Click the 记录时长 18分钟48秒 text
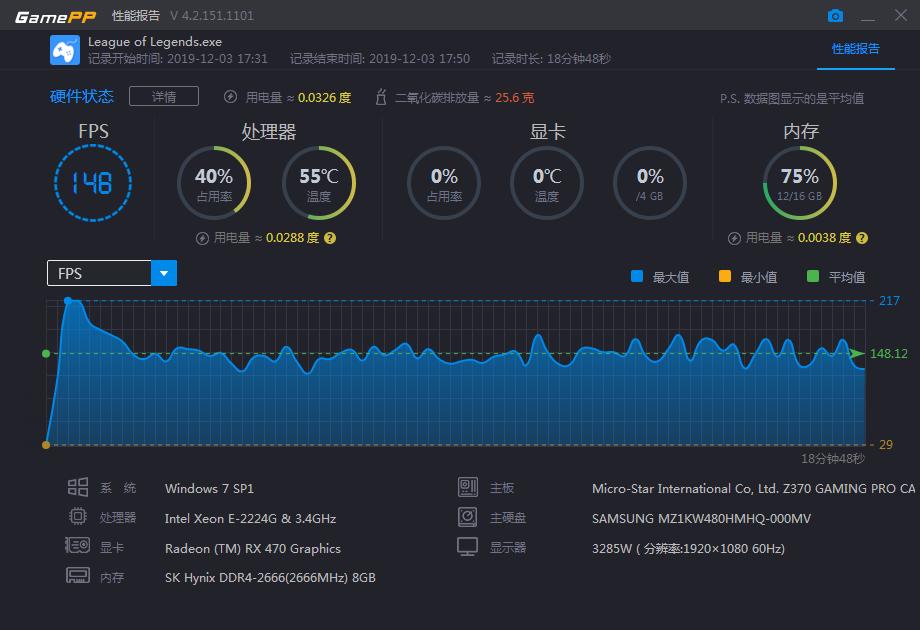 point(552,59)
